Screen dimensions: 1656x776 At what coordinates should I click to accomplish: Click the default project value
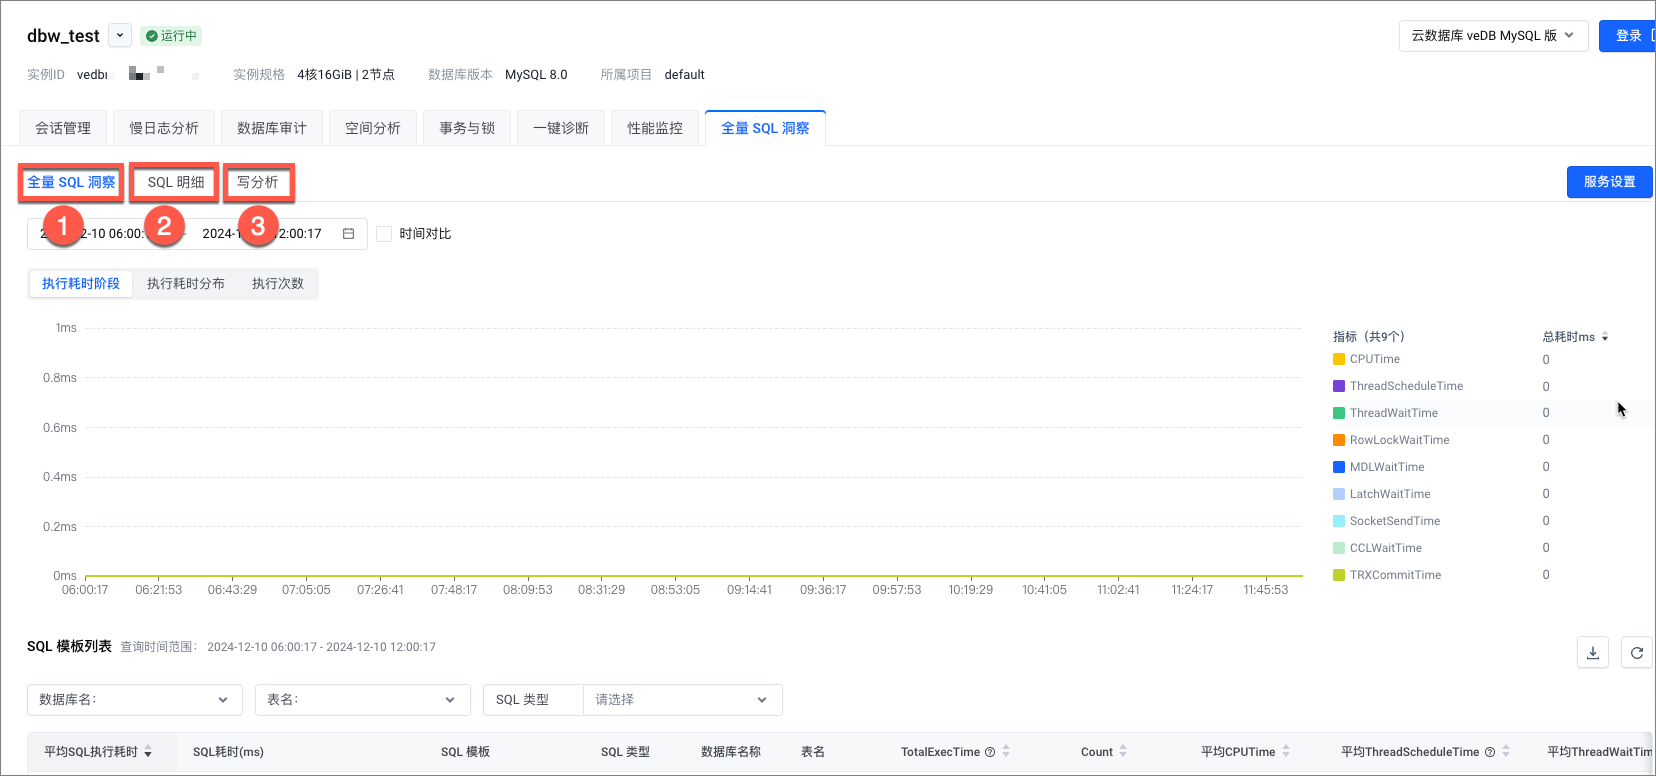(685, 75)
